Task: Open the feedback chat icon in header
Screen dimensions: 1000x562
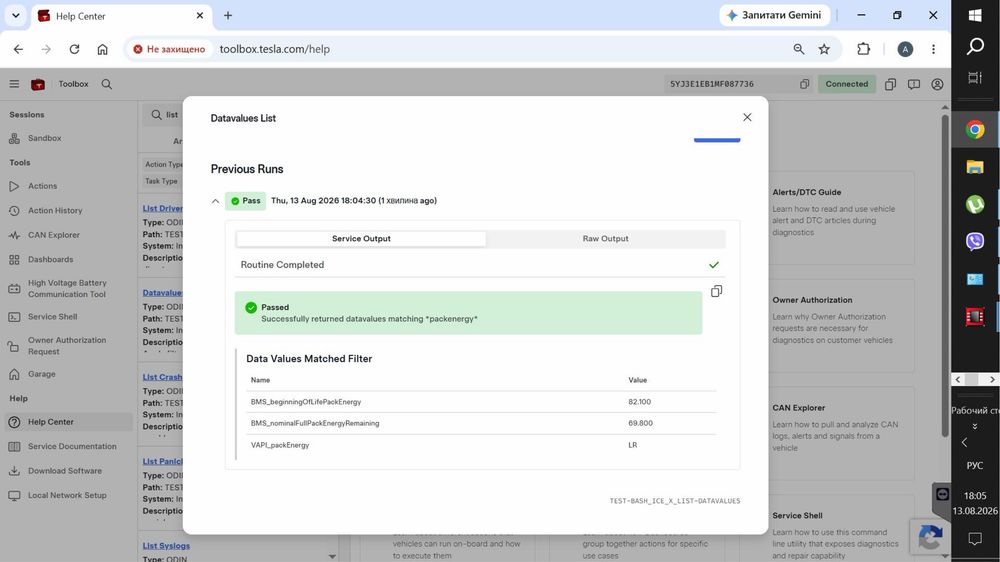Action: click(x=914, y=84)
